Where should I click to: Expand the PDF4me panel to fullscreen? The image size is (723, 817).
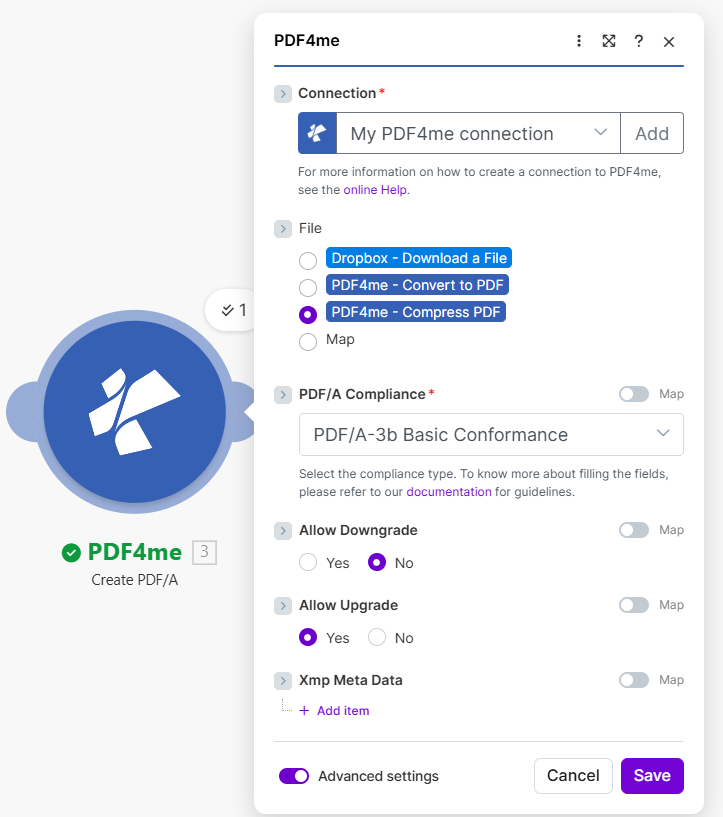tap(609, 41)
